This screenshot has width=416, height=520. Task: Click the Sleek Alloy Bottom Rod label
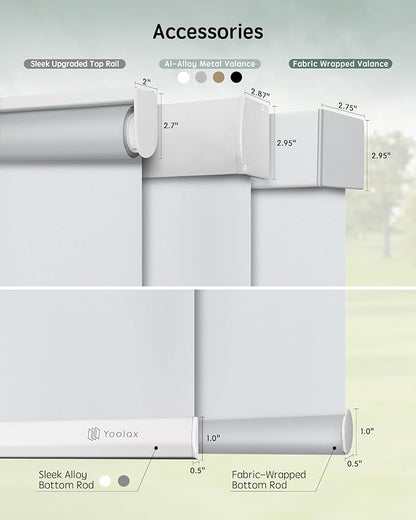point(66,480)
